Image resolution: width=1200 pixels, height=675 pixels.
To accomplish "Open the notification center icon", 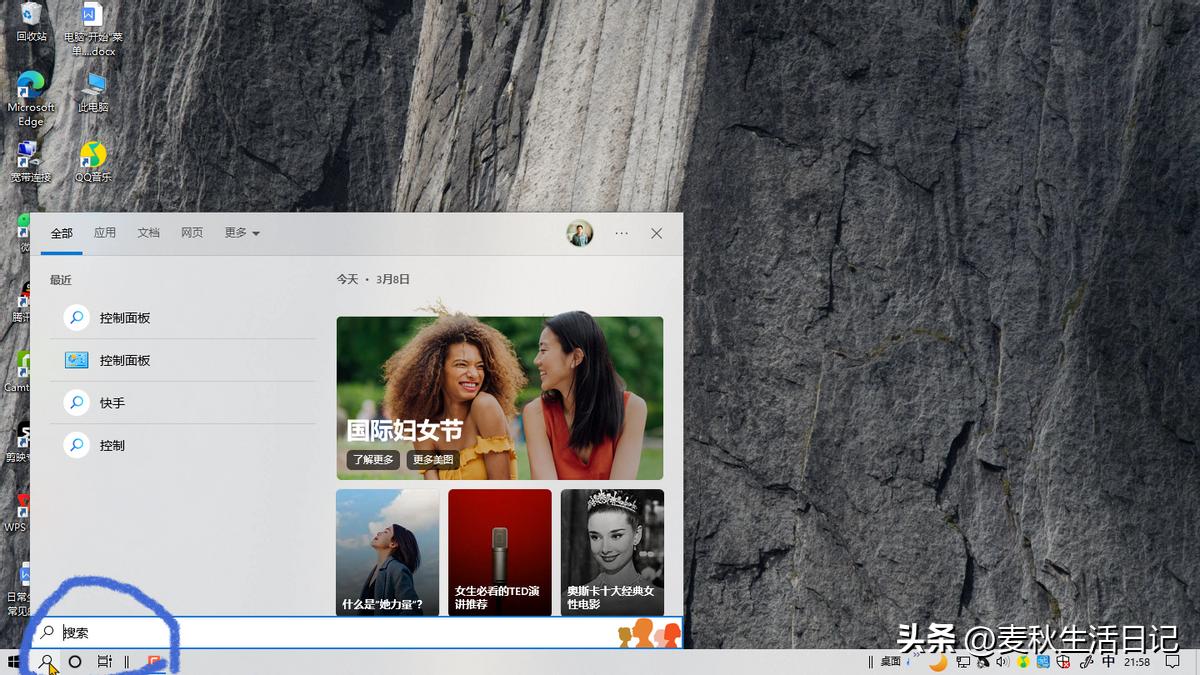I will 1172,662.
